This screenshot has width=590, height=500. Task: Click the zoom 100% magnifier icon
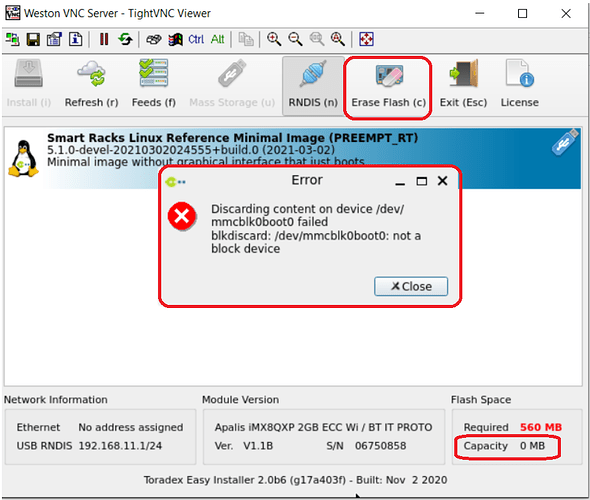click(x=317, y=39)
